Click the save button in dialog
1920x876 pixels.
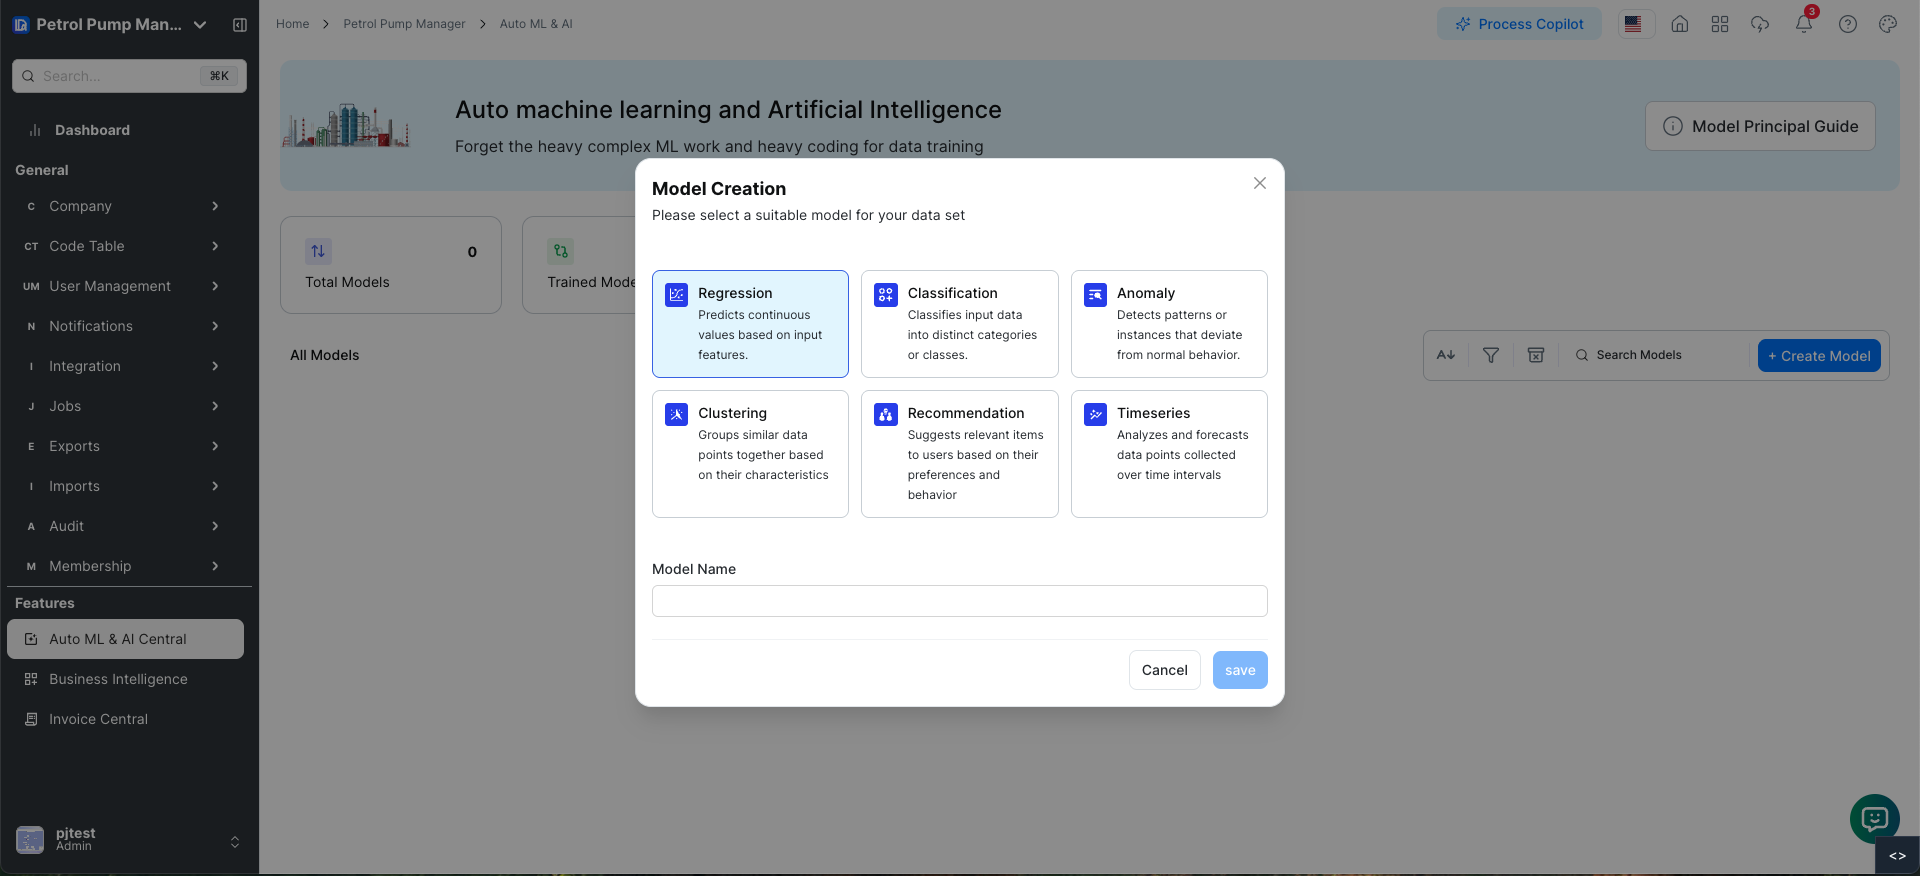1240,670
